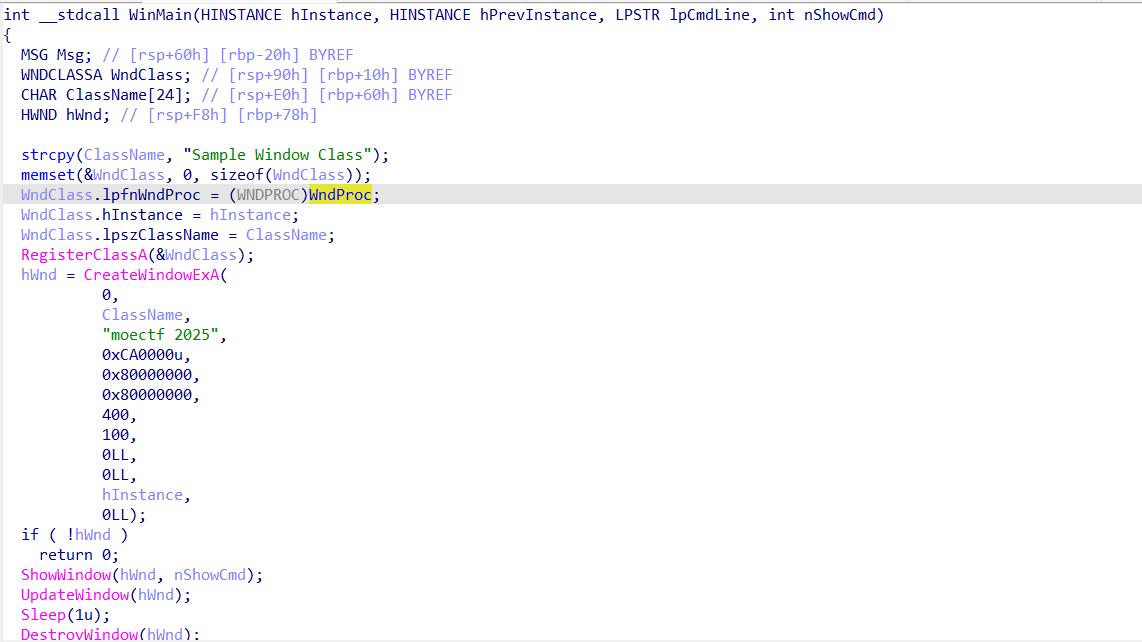The height and width of the screenshot is (642, 1142).
Task: Click the highlighted WndProc function name
Action: tap(340, 195)
